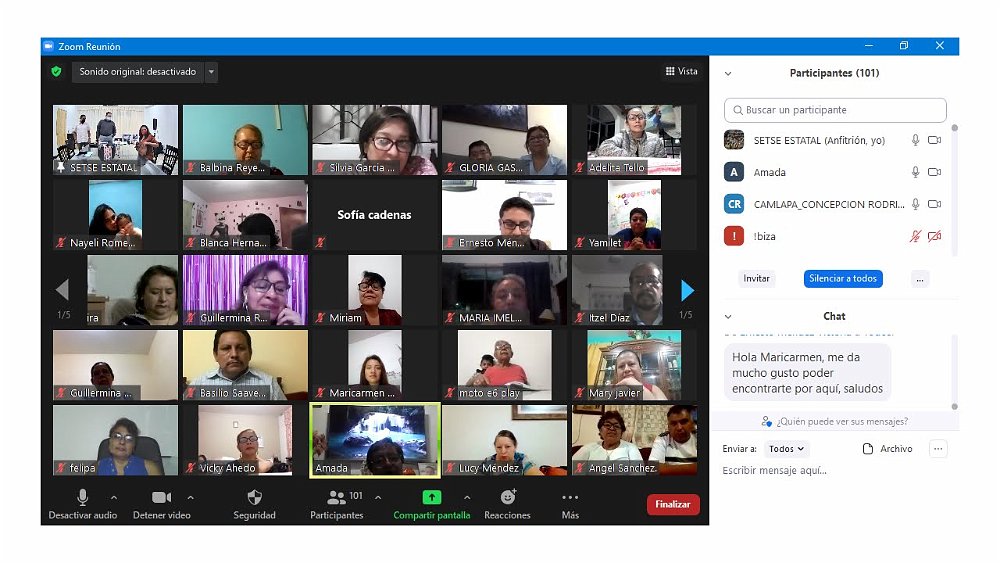
Task: Open Reacciones emoji menu
Action: [507, 498]
